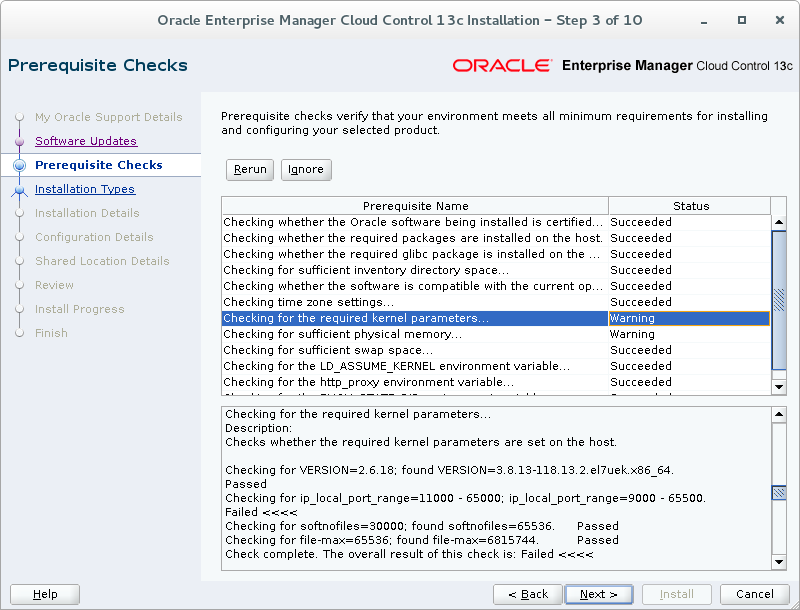Select the LD_ASSUME_KERNEL environment variable row

tap(496, 366)
